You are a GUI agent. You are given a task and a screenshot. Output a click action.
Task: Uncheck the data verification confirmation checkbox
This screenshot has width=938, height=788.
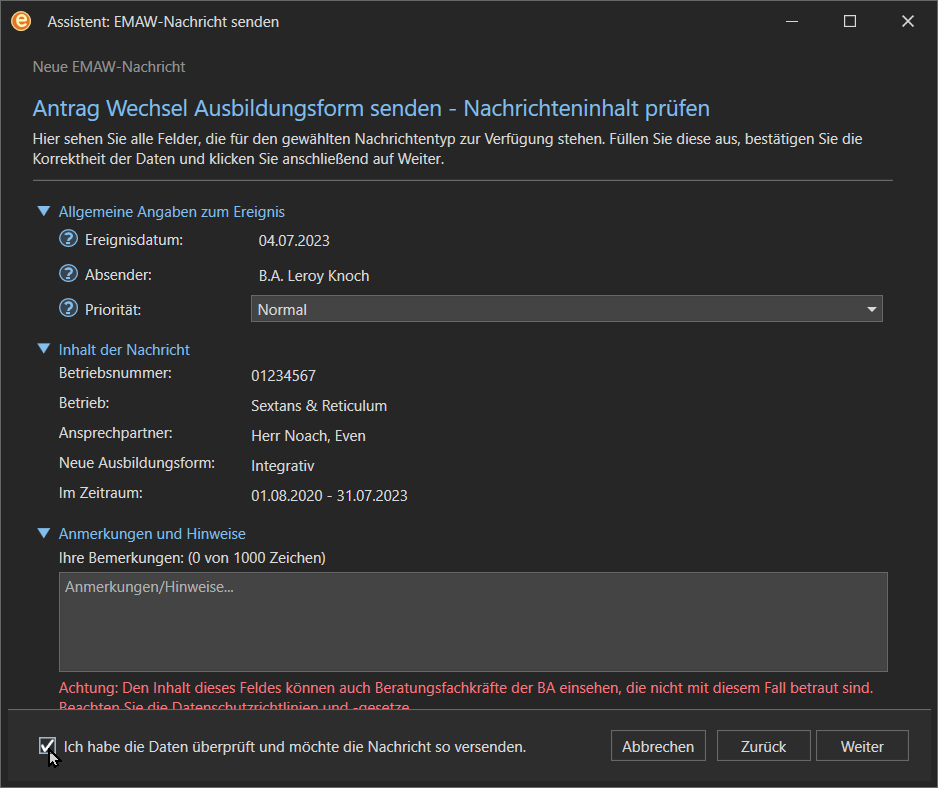47,746
